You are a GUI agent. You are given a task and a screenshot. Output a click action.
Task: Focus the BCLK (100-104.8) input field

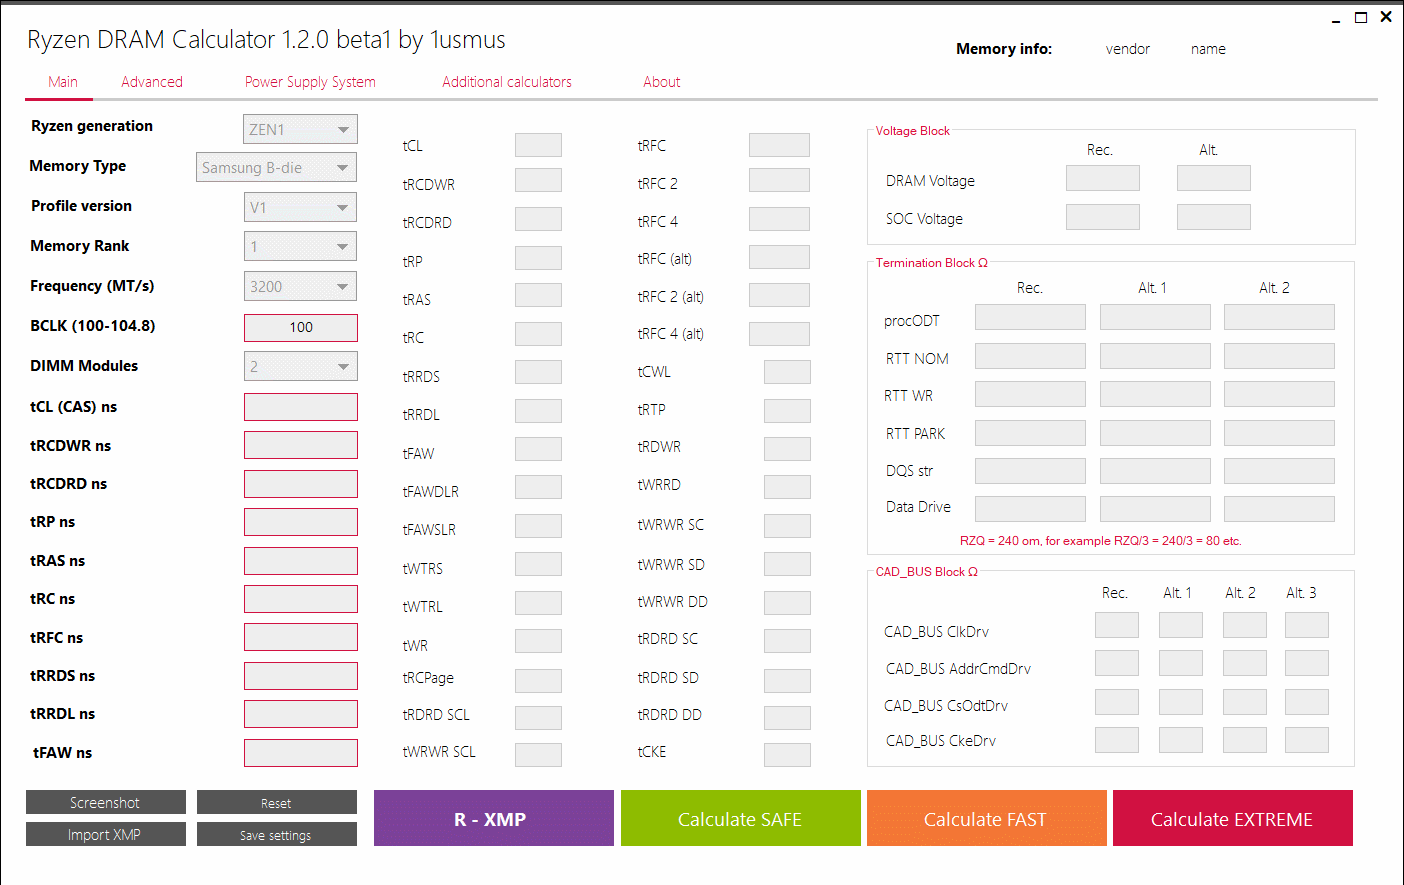click(x=301, y=327)
